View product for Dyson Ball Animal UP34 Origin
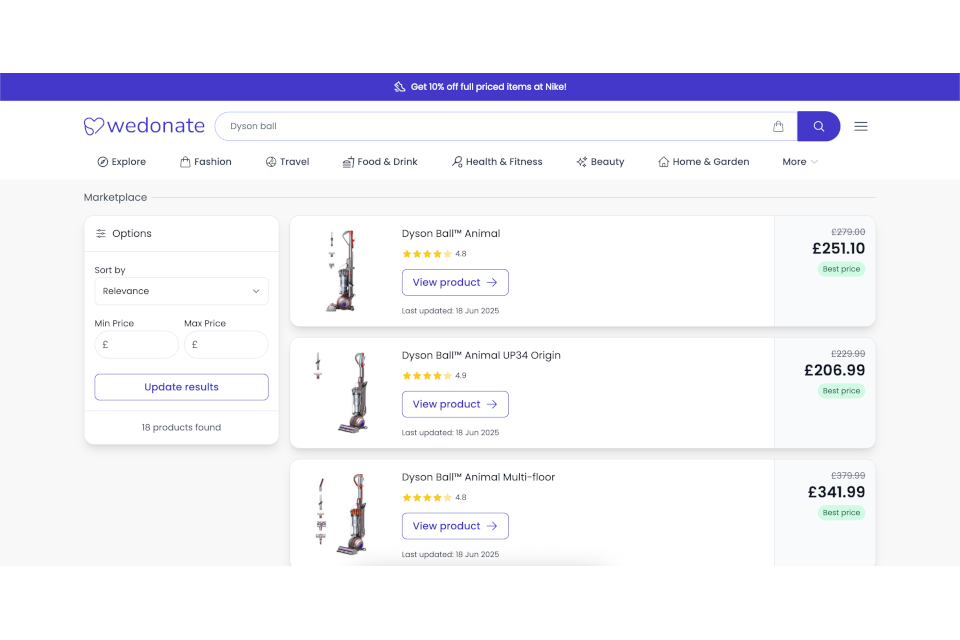This screenshot has width=960, height=640. pyautogui.click(x=455, y=404)
